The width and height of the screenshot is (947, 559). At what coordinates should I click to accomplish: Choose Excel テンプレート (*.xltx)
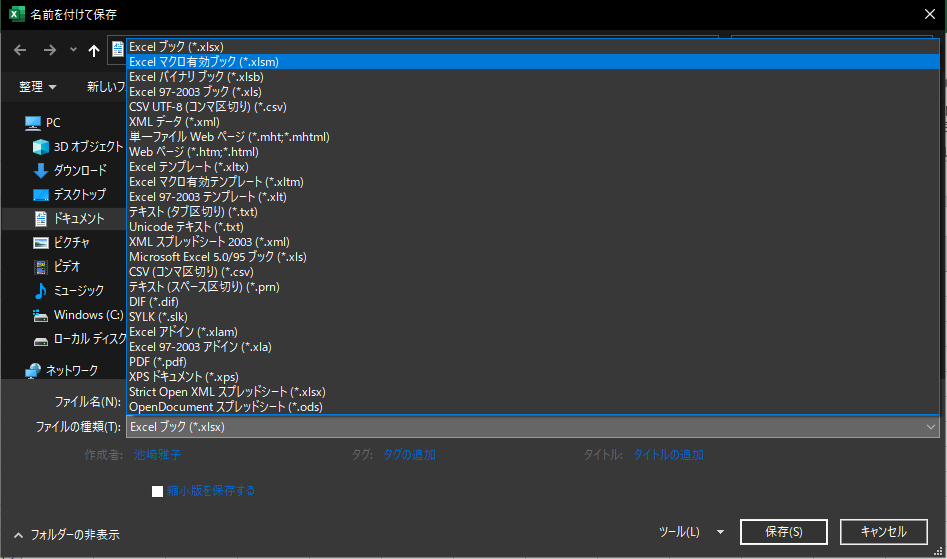pyautogui.click(x=533, y=167)
